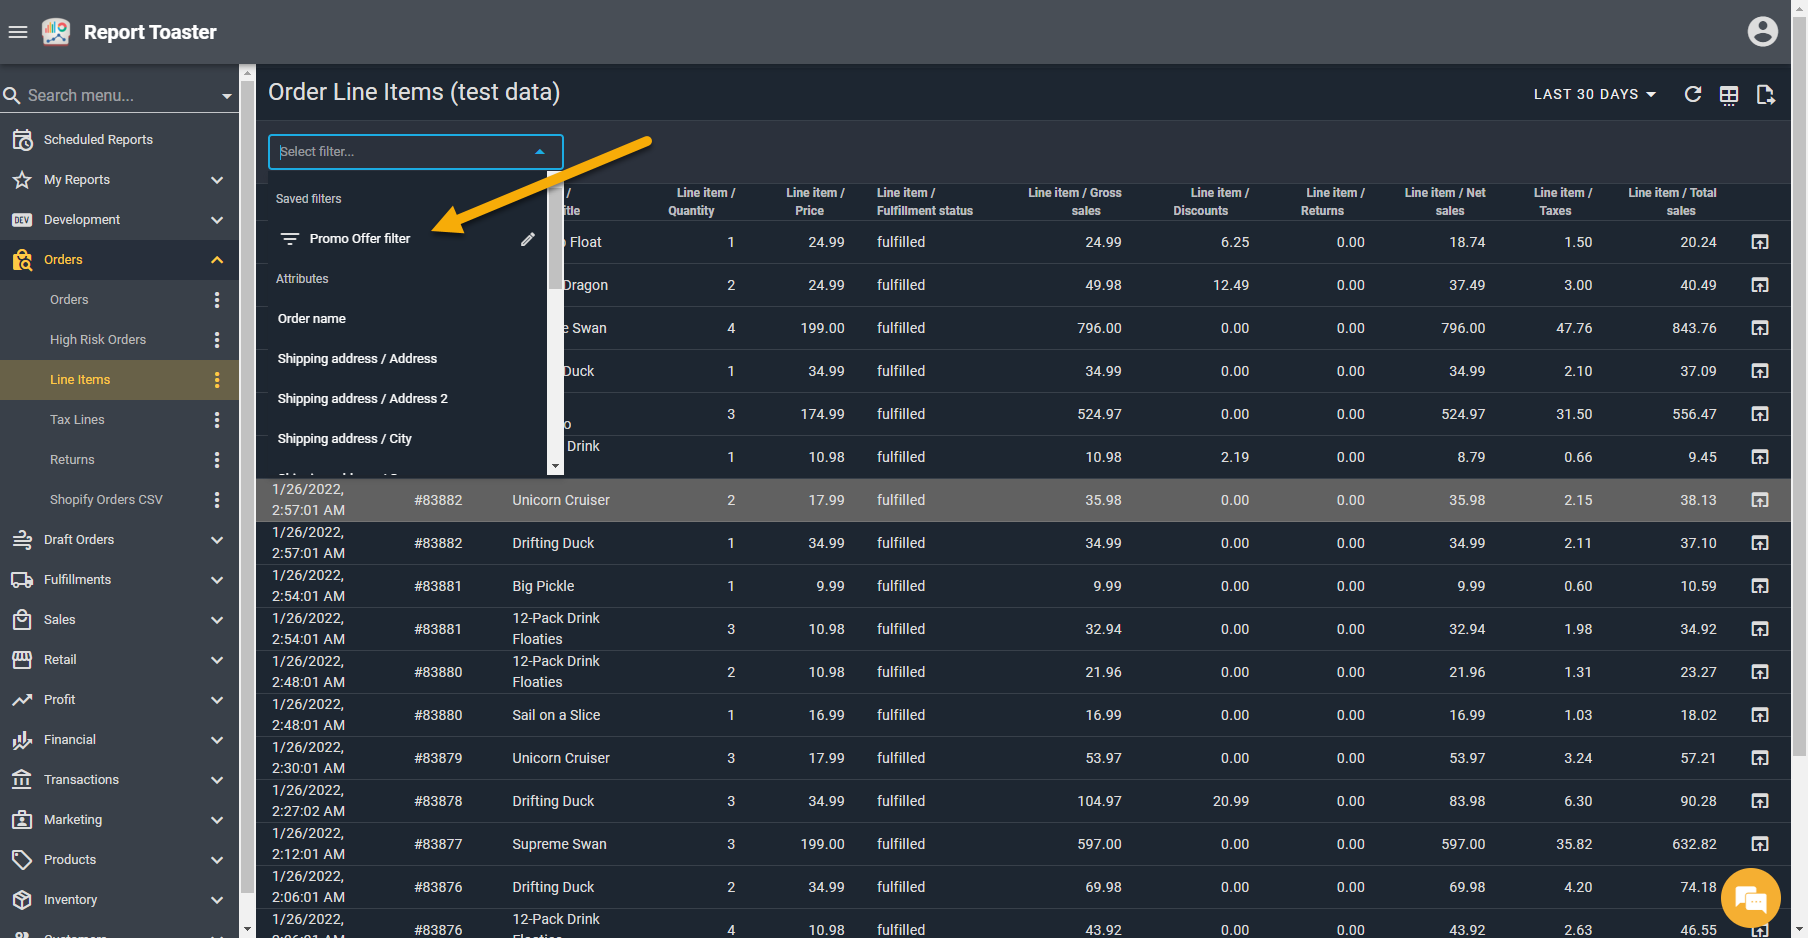Open row details for Unicorn Cruiser #83882

pos(1760,500)
